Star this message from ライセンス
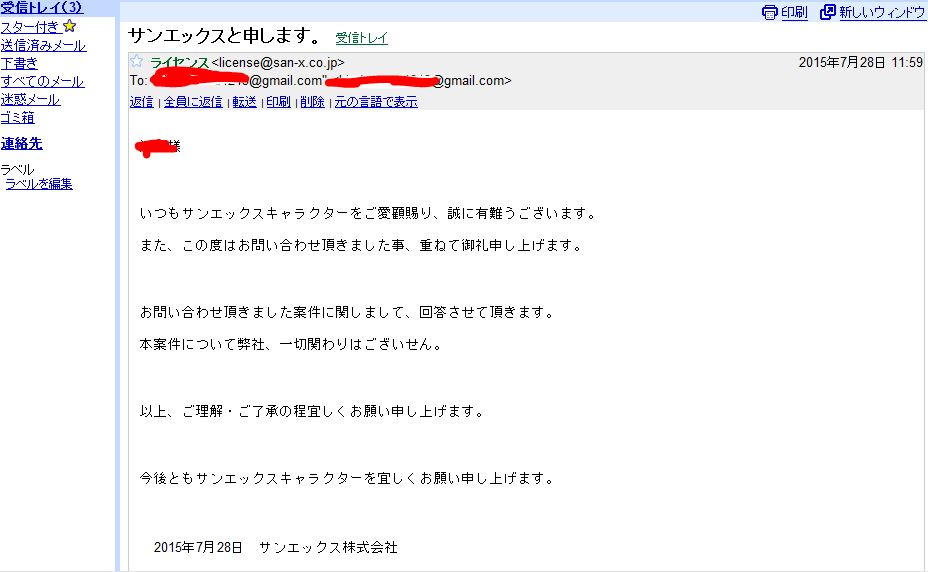 pyautogui.click(x=136, y=61)
